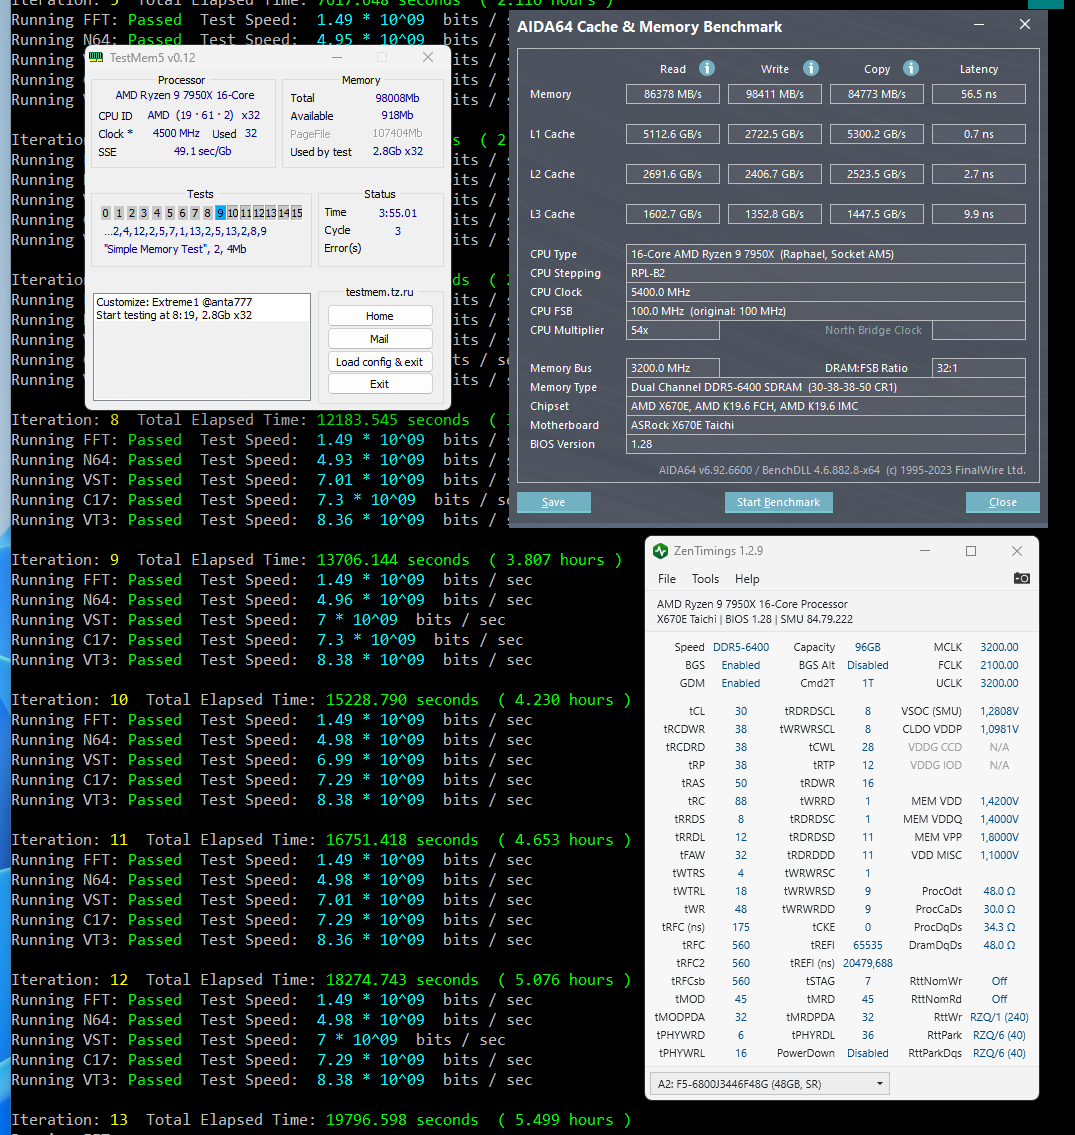The width and height of the screenshot is (1075, 1135).
Task: Click the Home button in TestMem5
Action: [380, 316]
